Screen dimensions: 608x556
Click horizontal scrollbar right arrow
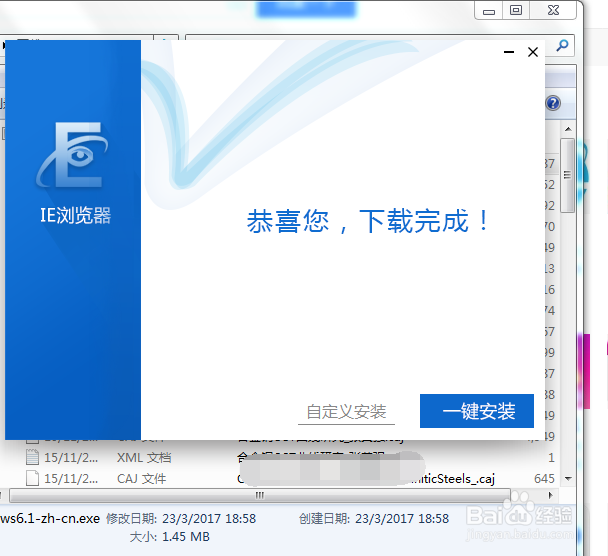point(551,495)
